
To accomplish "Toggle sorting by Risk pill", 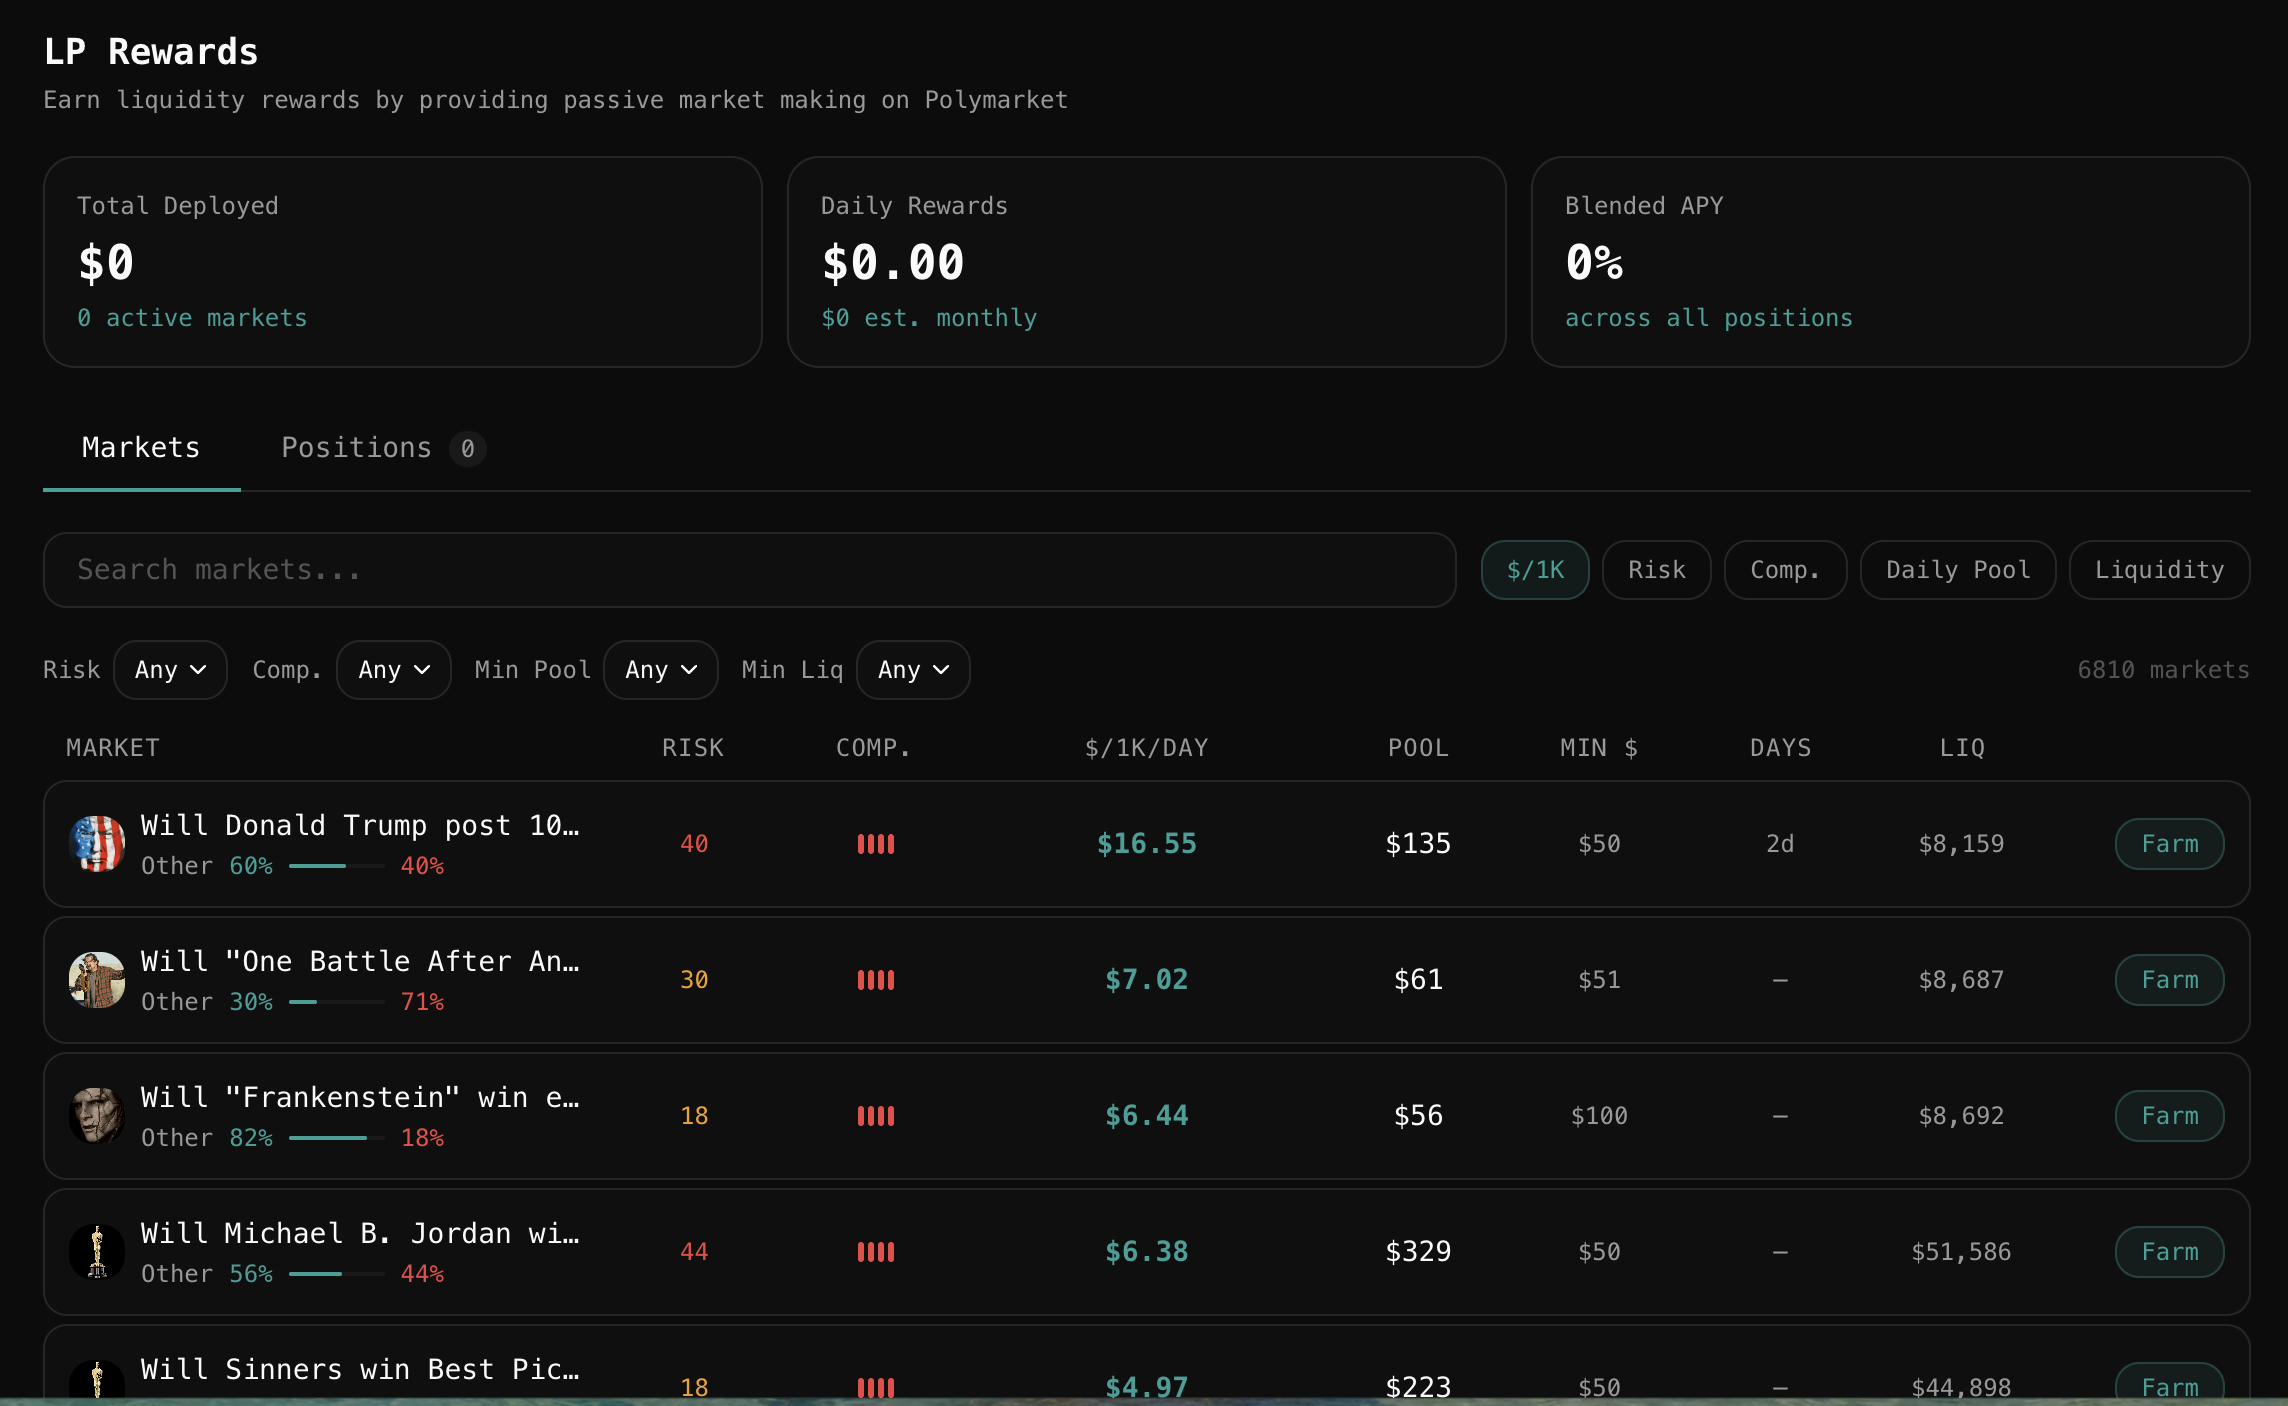I will (x=1656, y=570).
